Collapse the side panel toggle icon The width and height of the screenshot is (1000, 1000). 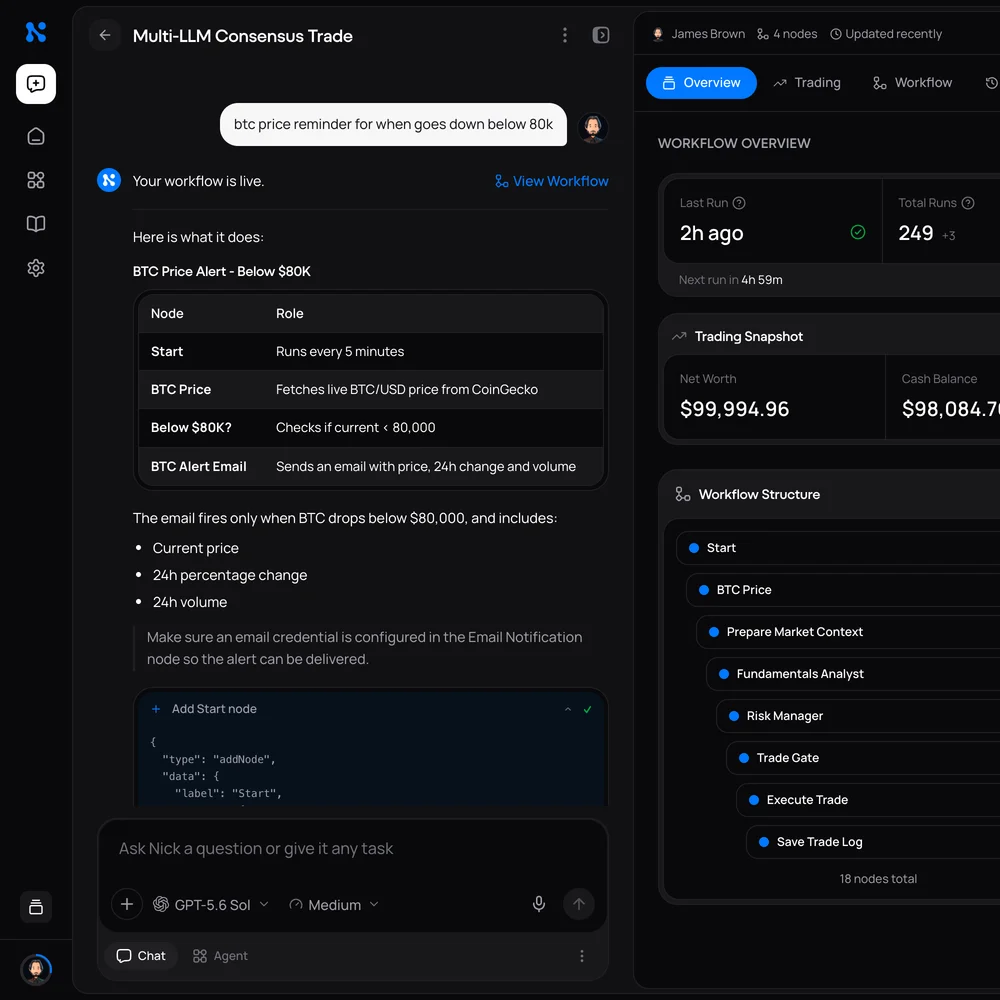(601, 35)
